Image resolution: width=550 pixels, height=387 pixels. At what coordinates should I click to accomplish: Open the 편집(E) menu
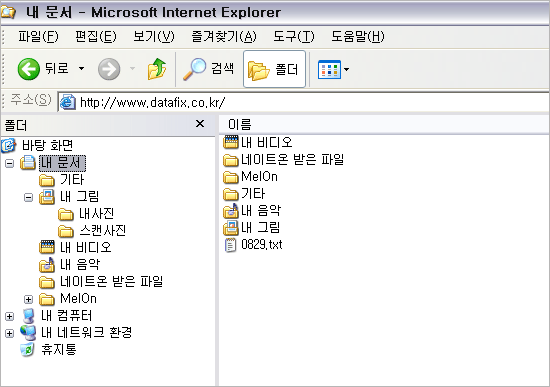click(x=96, y=36)
